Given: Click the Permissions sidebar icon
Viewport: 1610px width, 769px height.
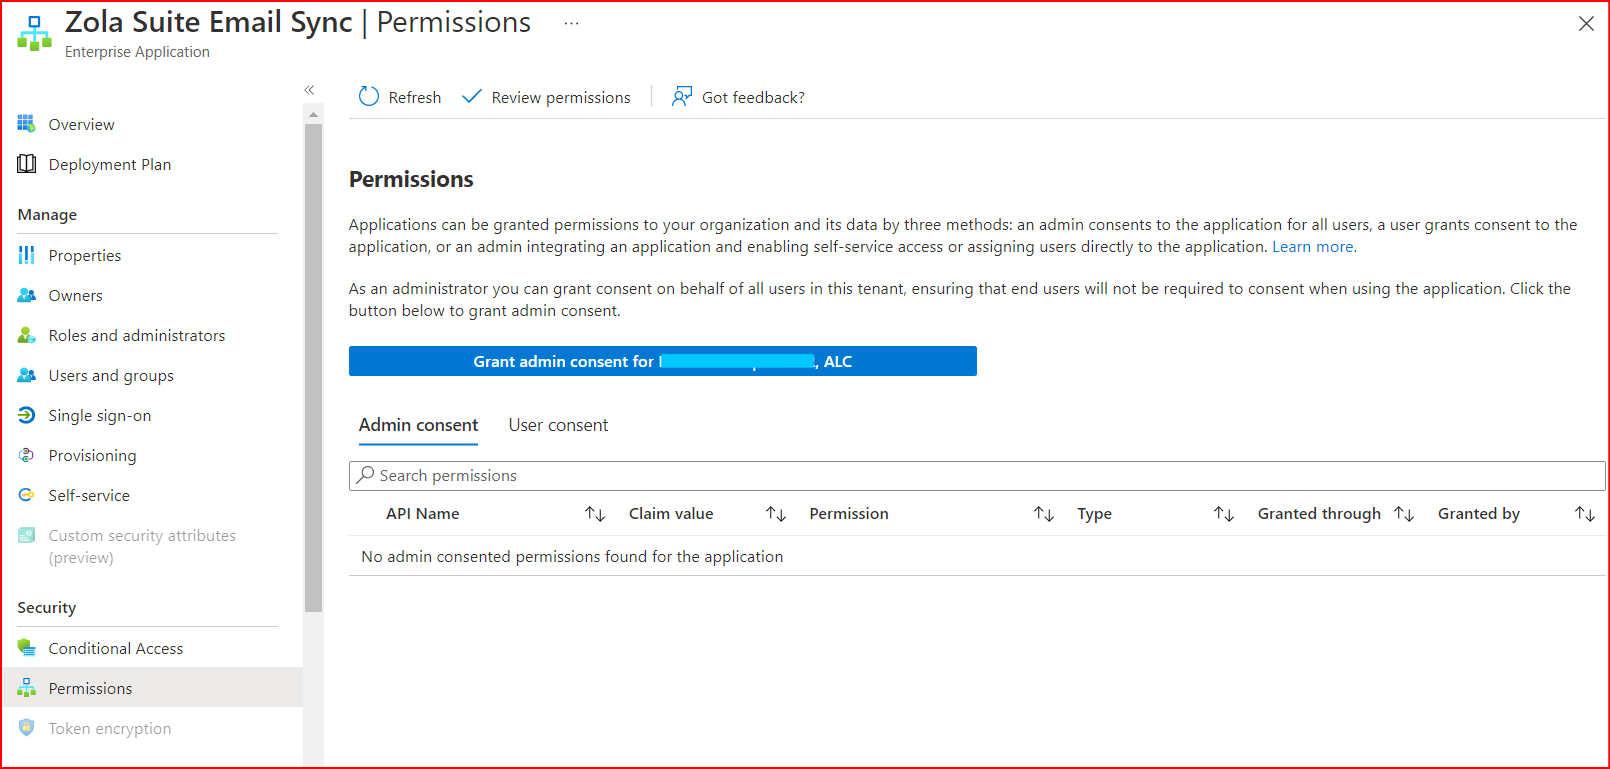Looking at the screenshot, I should pyautogui.click(x=26, y=688).
